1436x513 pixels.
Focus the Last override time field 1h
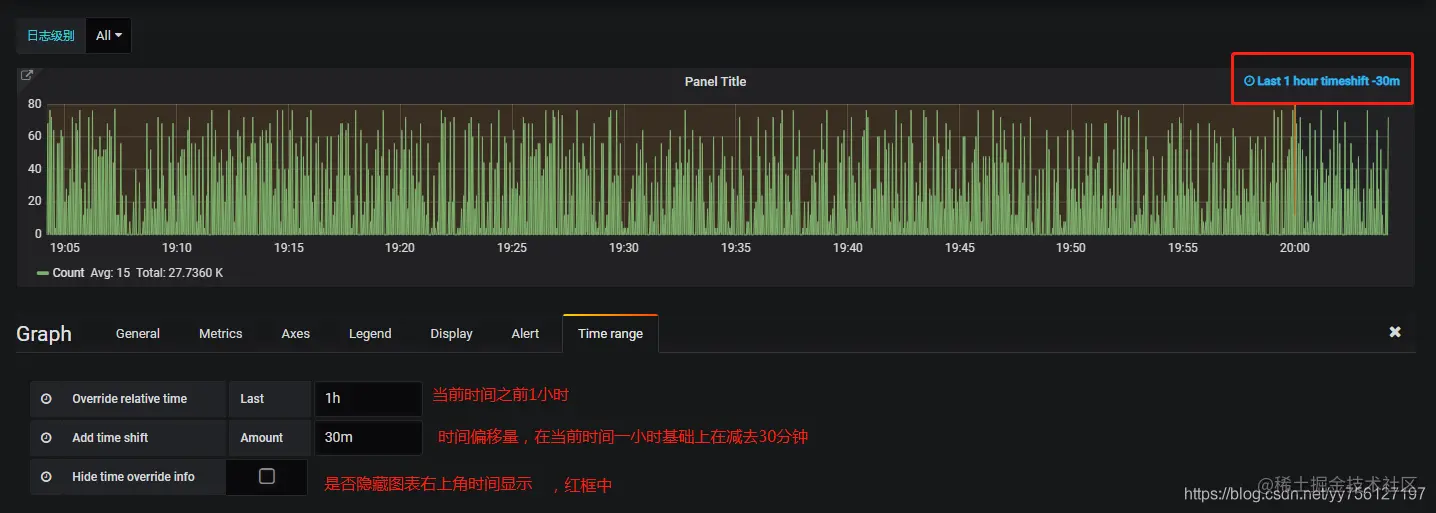pyautogui.click(x=368, y=398)
